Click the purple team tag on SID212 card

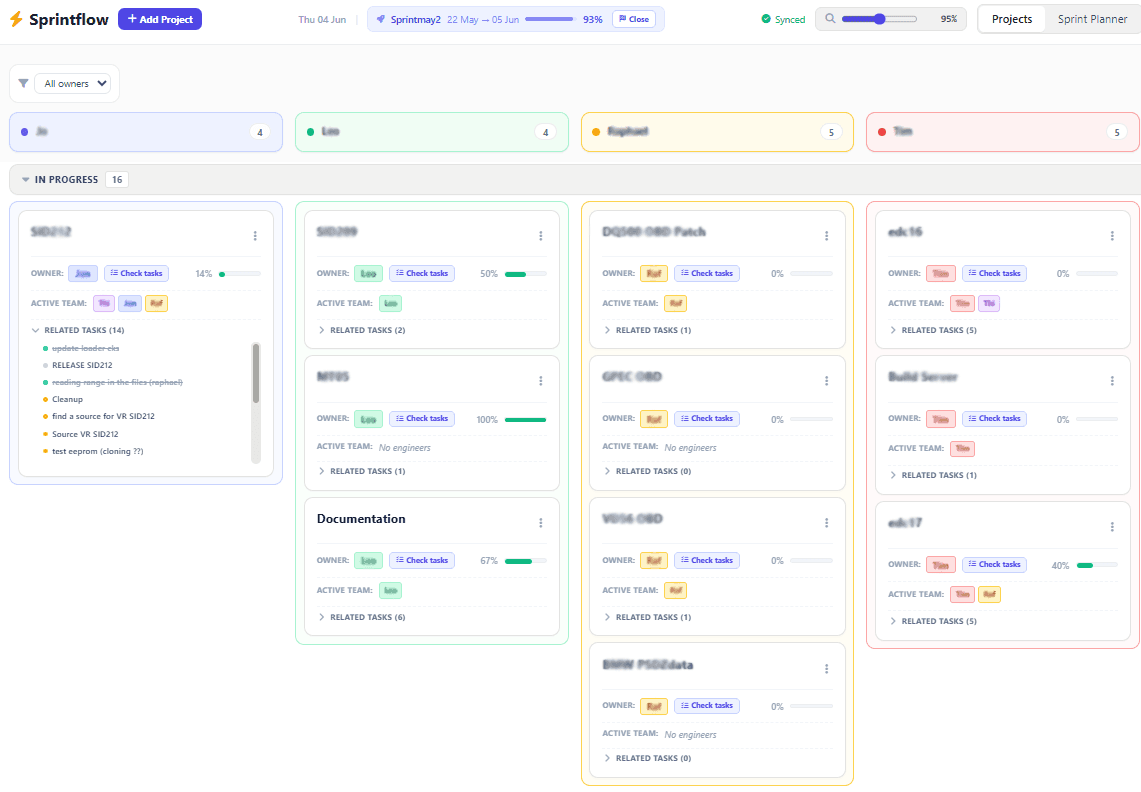pos(104,304)
